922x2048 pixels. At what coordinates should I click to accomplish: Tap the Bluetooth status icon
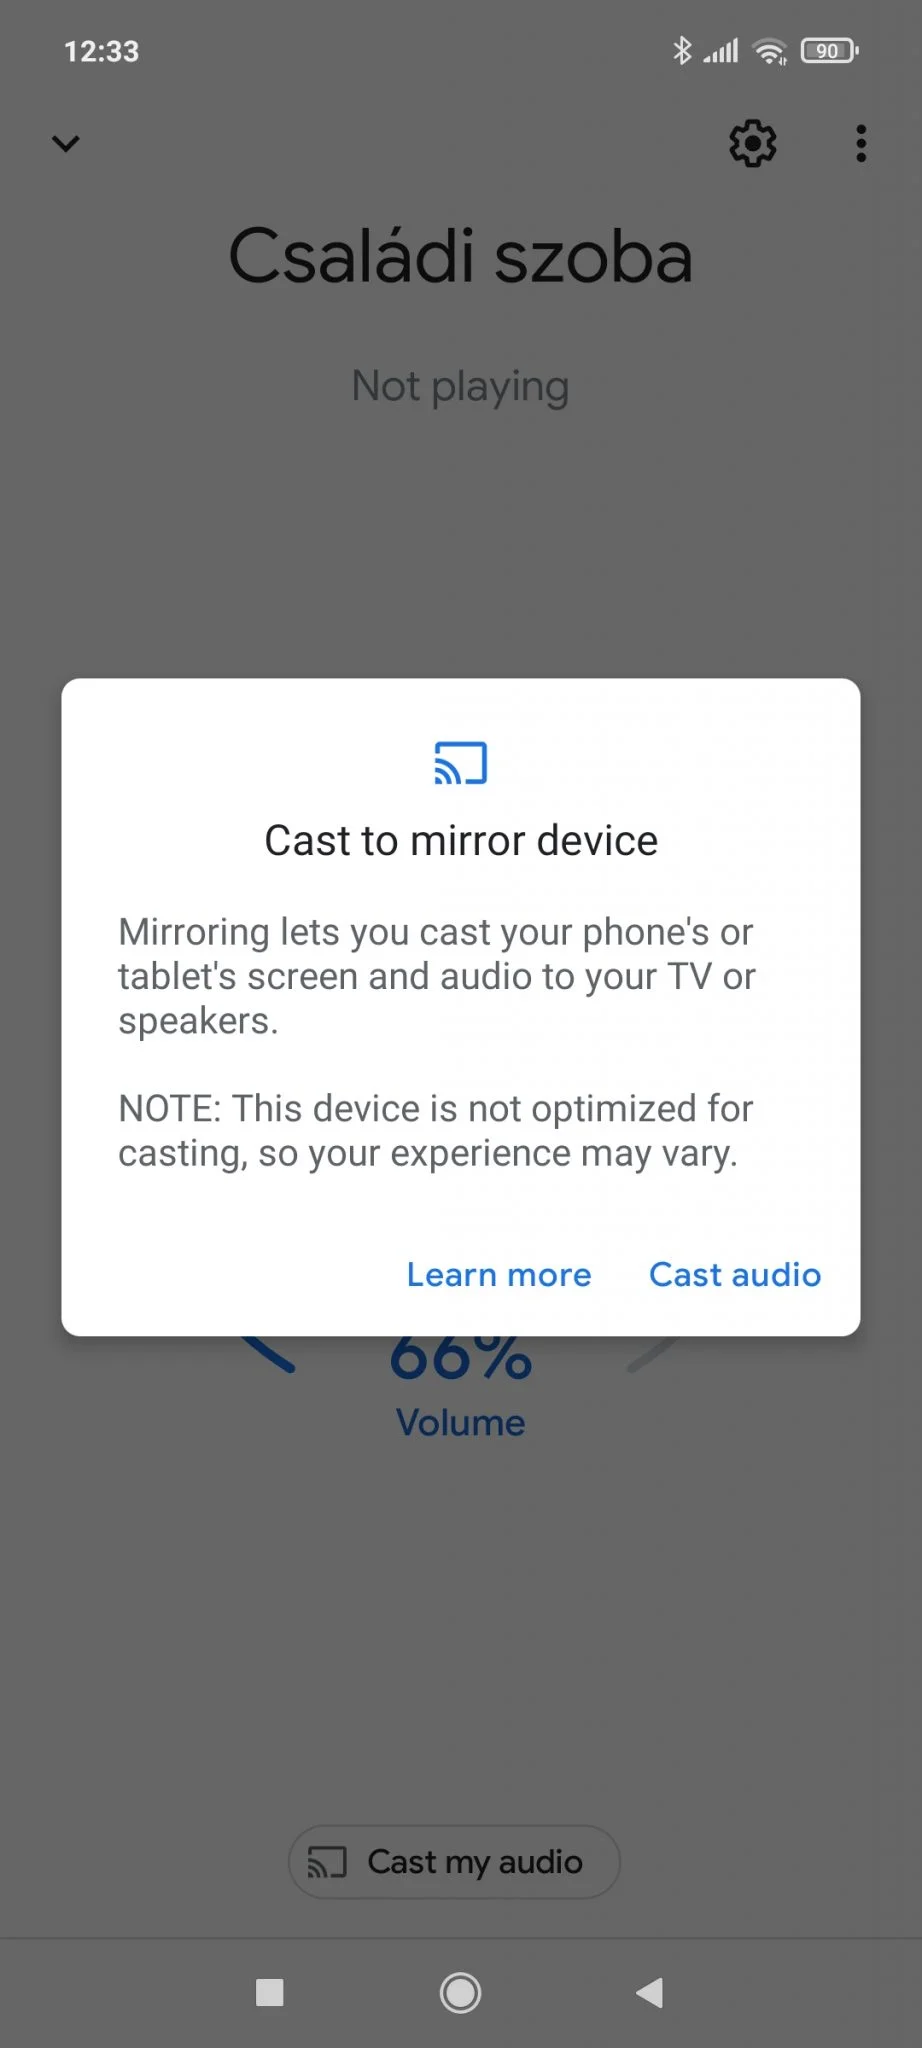682,51
